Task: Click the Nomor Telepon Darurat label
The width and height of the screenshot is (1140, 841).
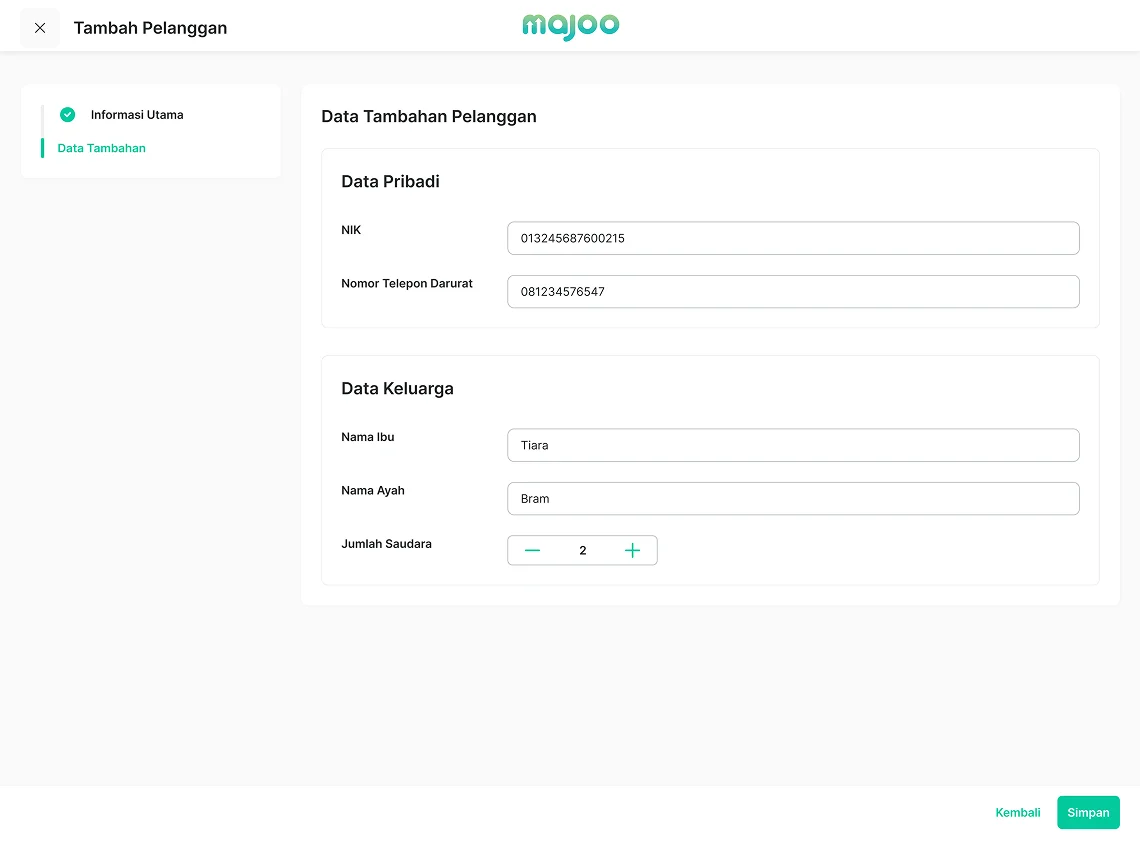Action: coord(406,284)
